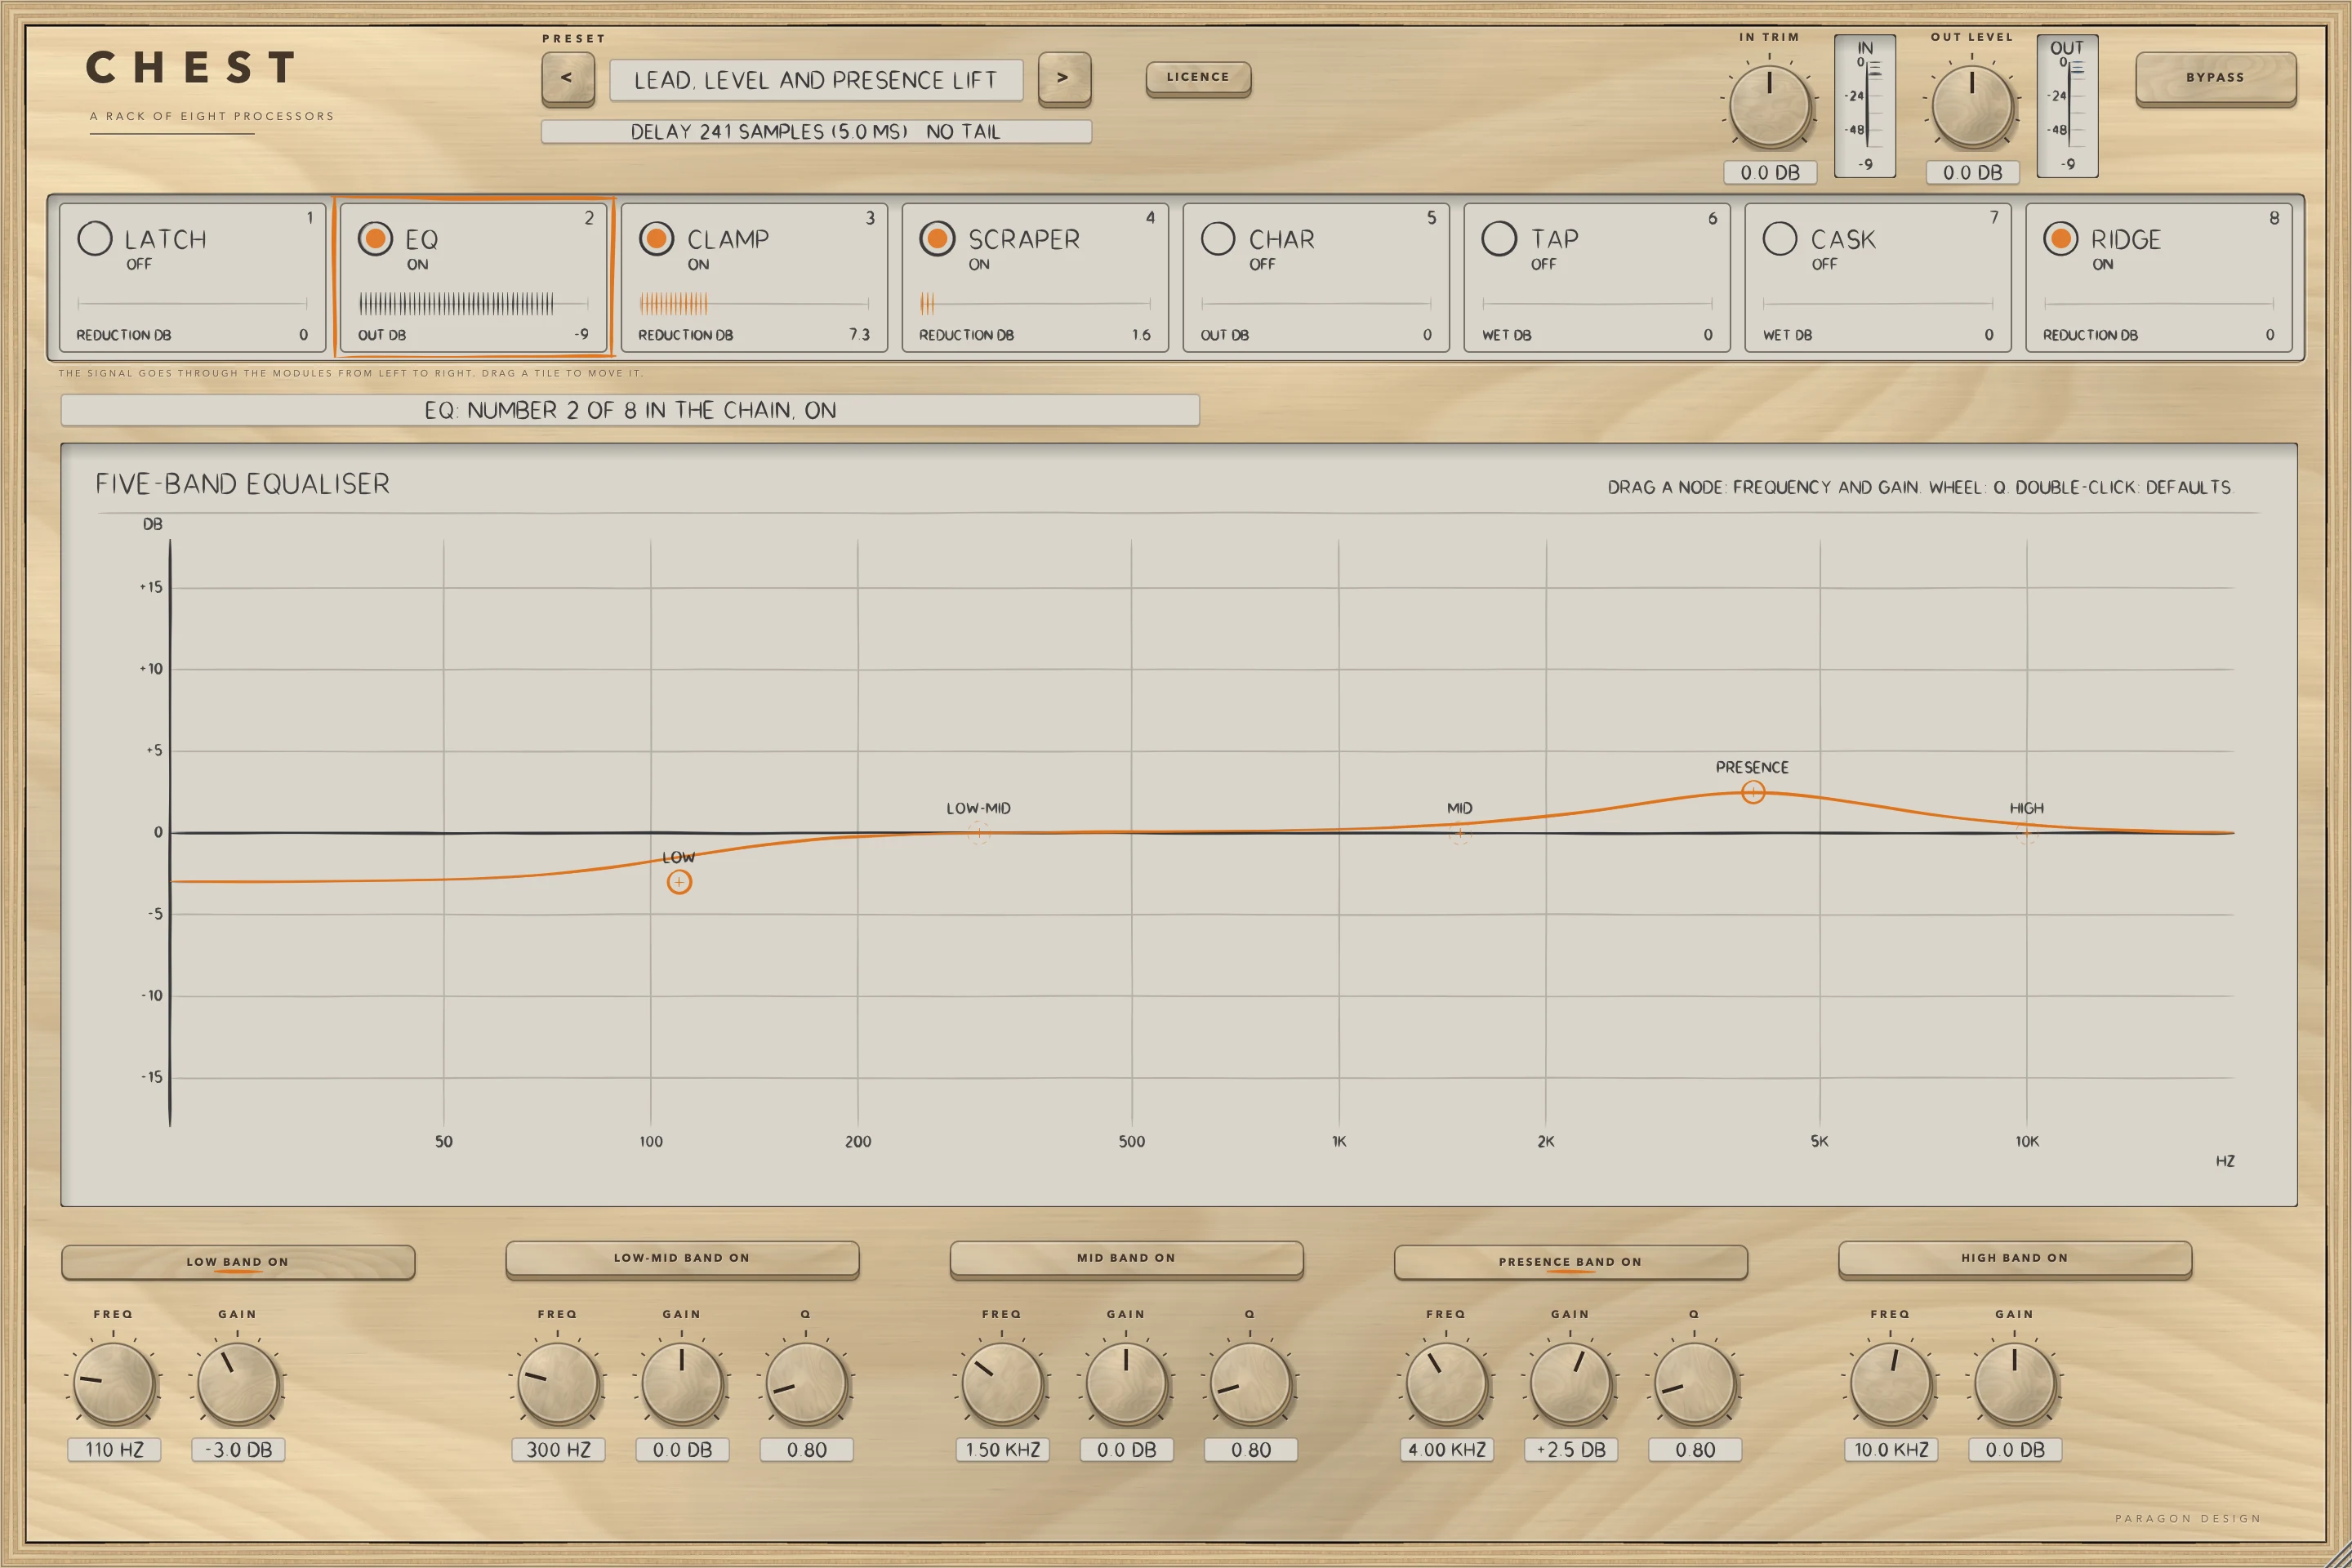Click the mid band Q knob

(1250, 1383)
